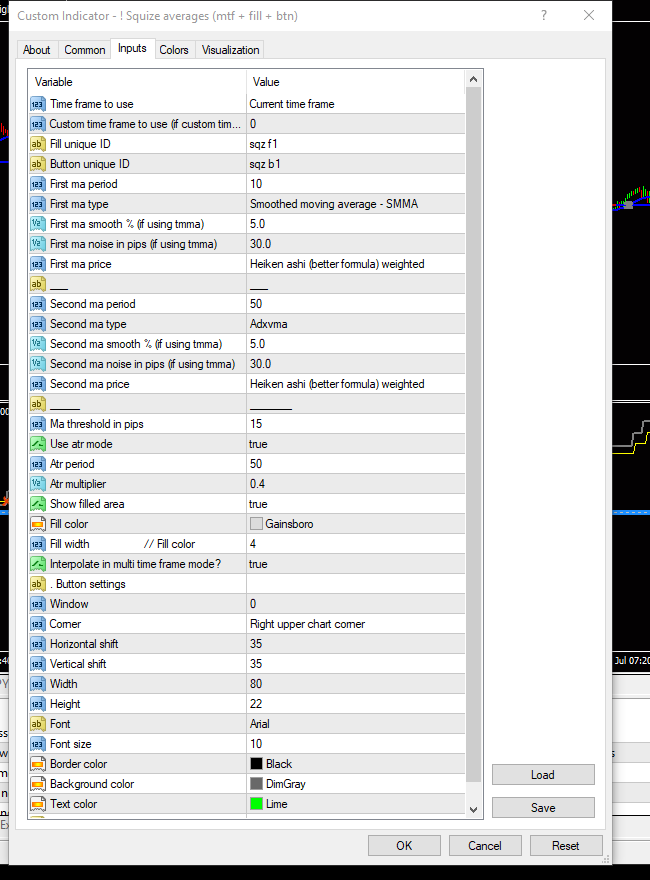Open the Corner Right upper chart corner value
650x880 pixels.
356,624
